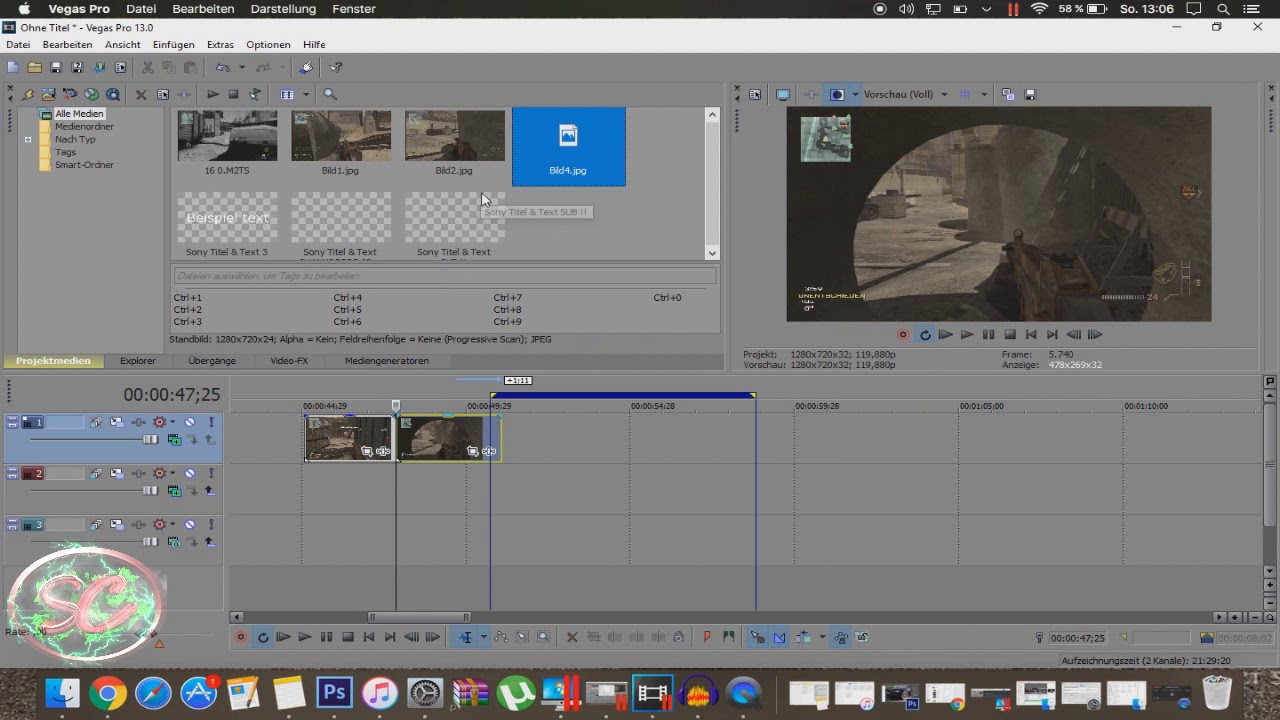Expand the Nach Typ folder
This screenshot has width=1280, height=720.
coord(28,140)
